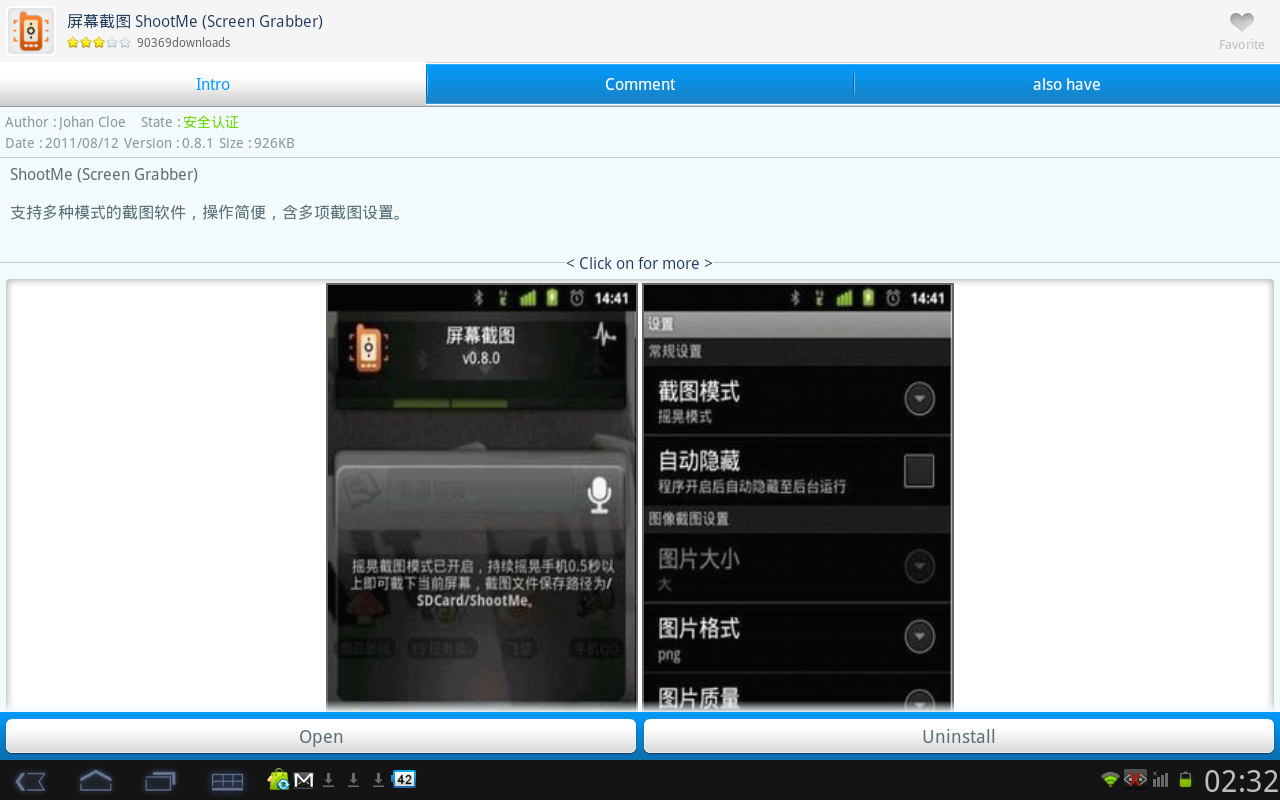
Task: Tap the Android home navigation icon
Action: tap(96, 780)
